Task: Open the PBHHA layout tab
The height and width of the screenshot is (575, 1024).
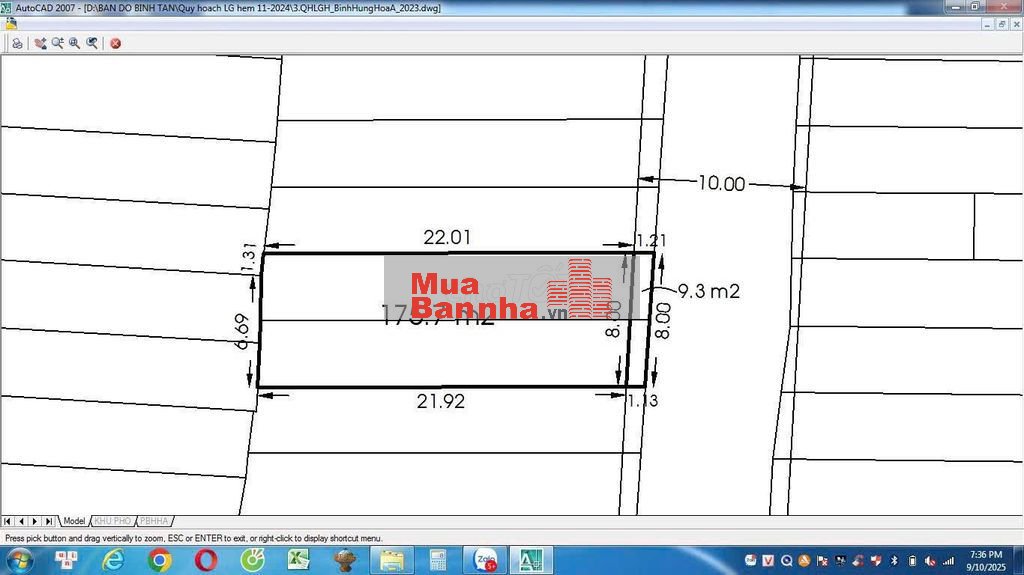Action: pos(154,521)
